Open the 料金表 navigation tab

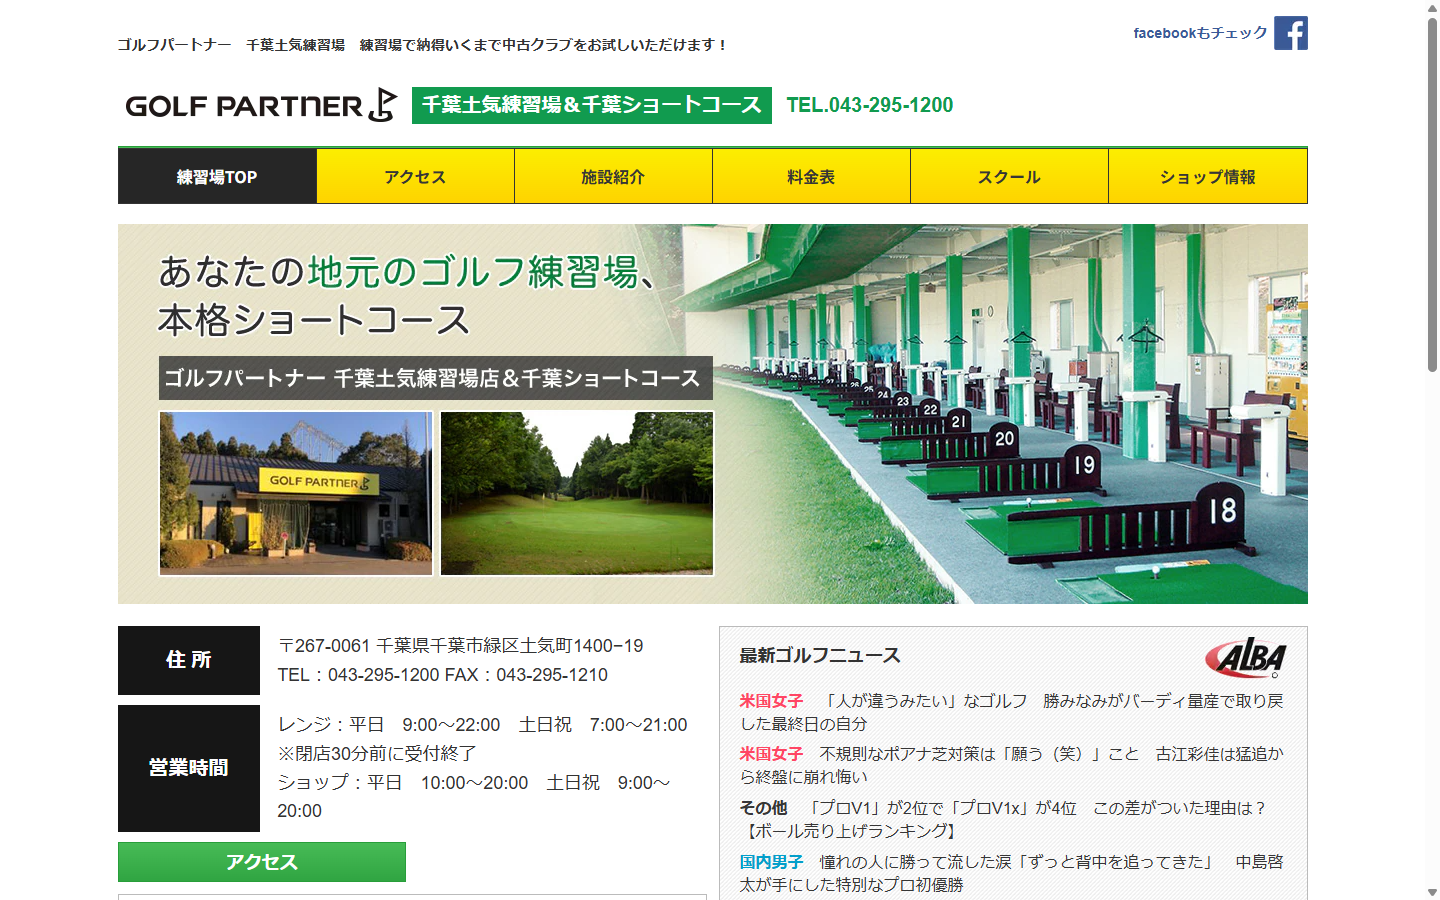811,177
